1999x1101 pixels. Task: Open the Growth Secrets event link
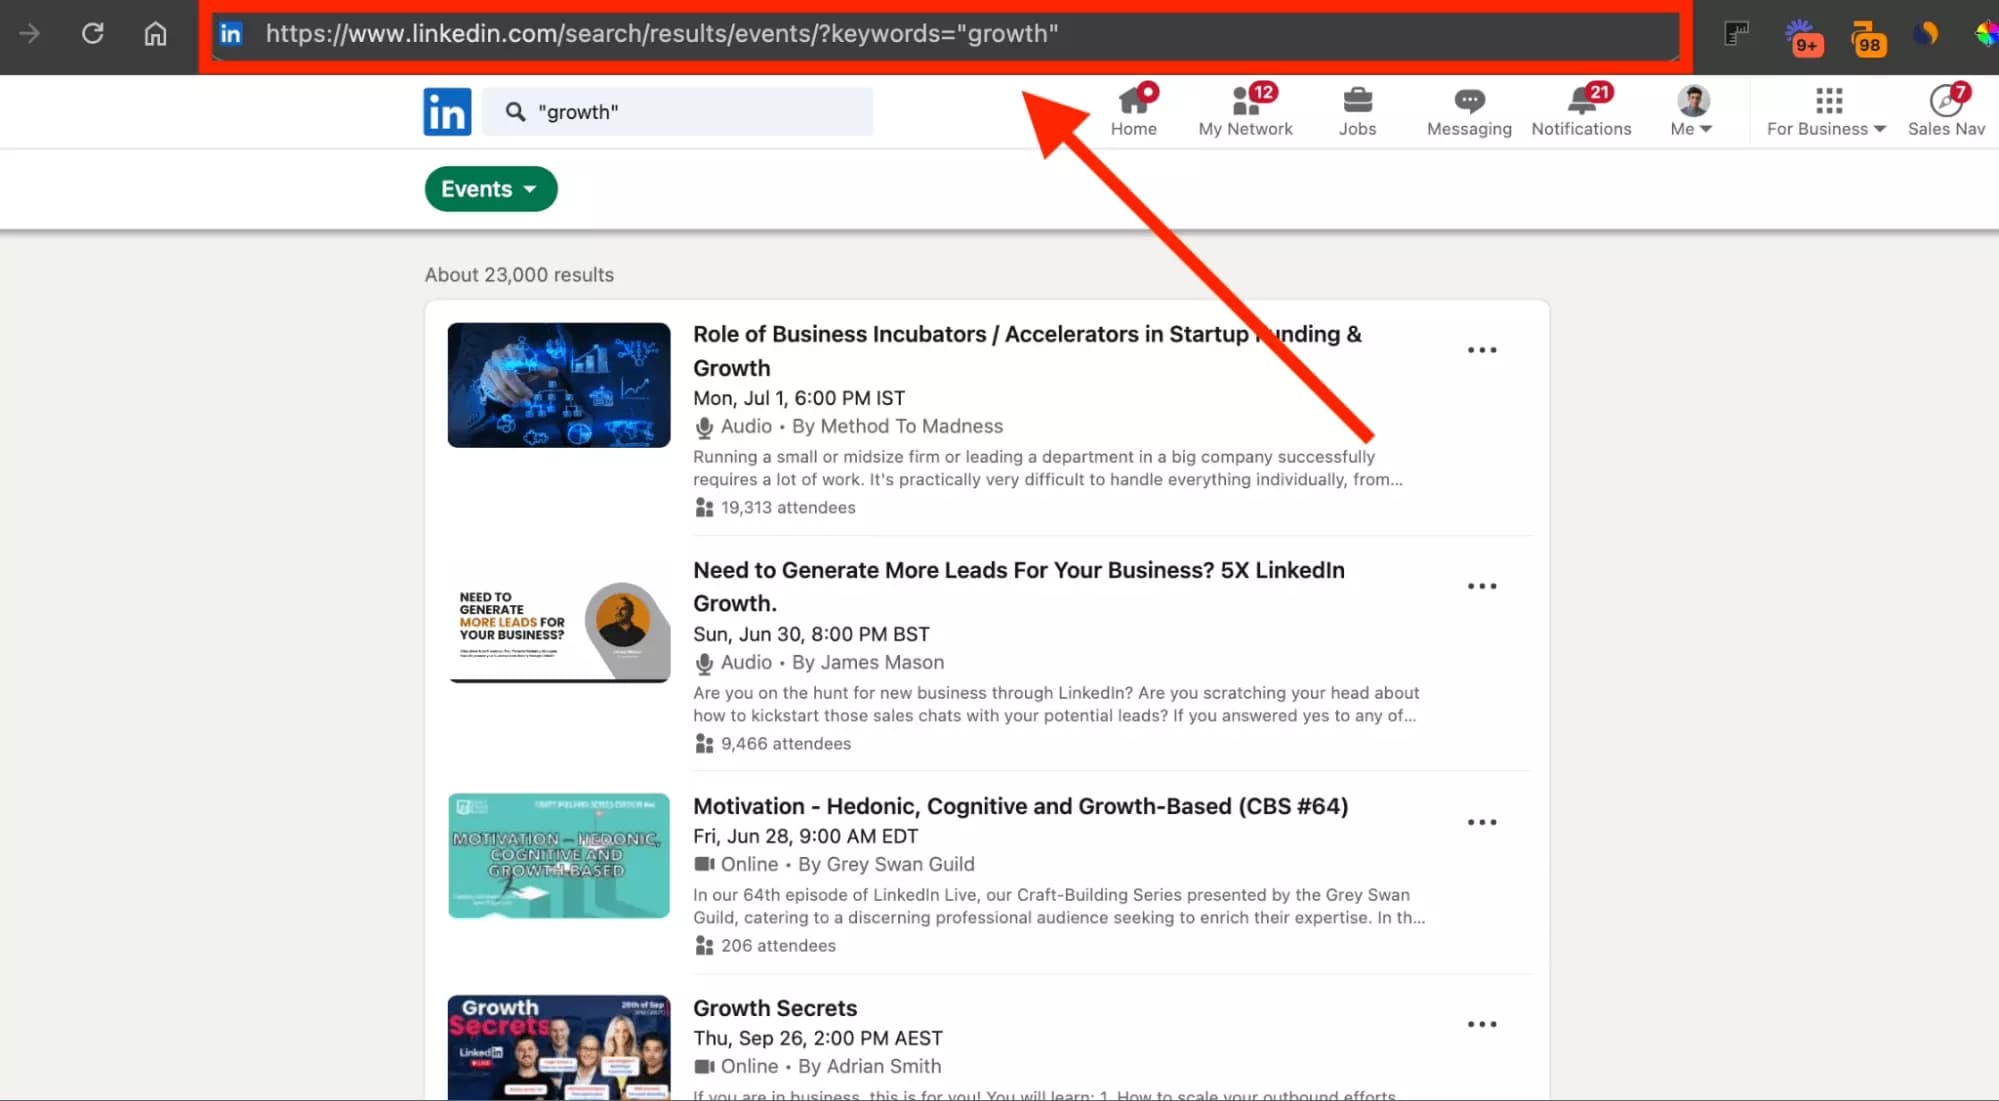click(775, 1008)
